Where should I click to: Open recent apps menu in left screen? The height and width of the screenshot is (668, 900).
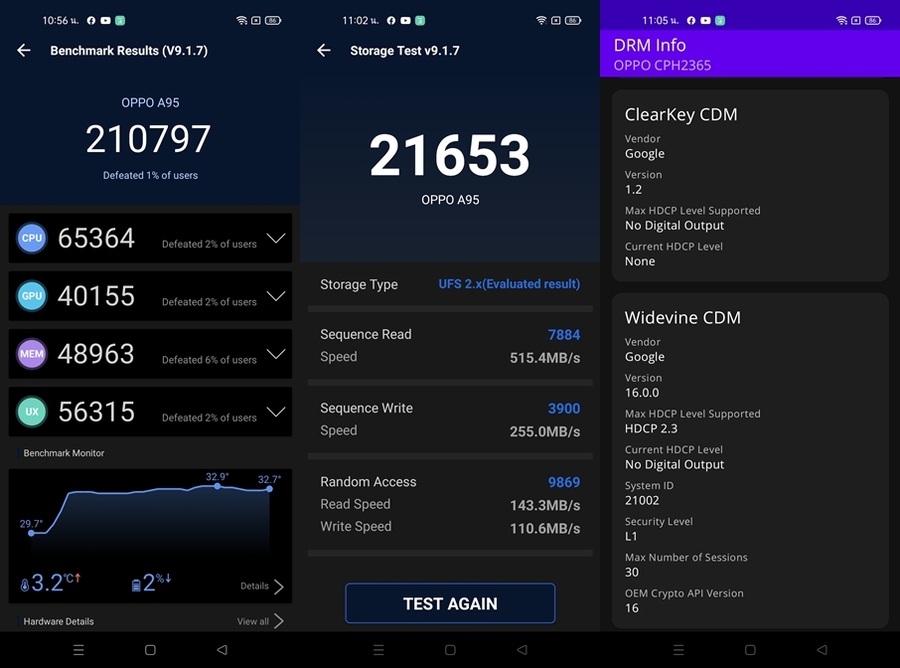pos(79,650)
